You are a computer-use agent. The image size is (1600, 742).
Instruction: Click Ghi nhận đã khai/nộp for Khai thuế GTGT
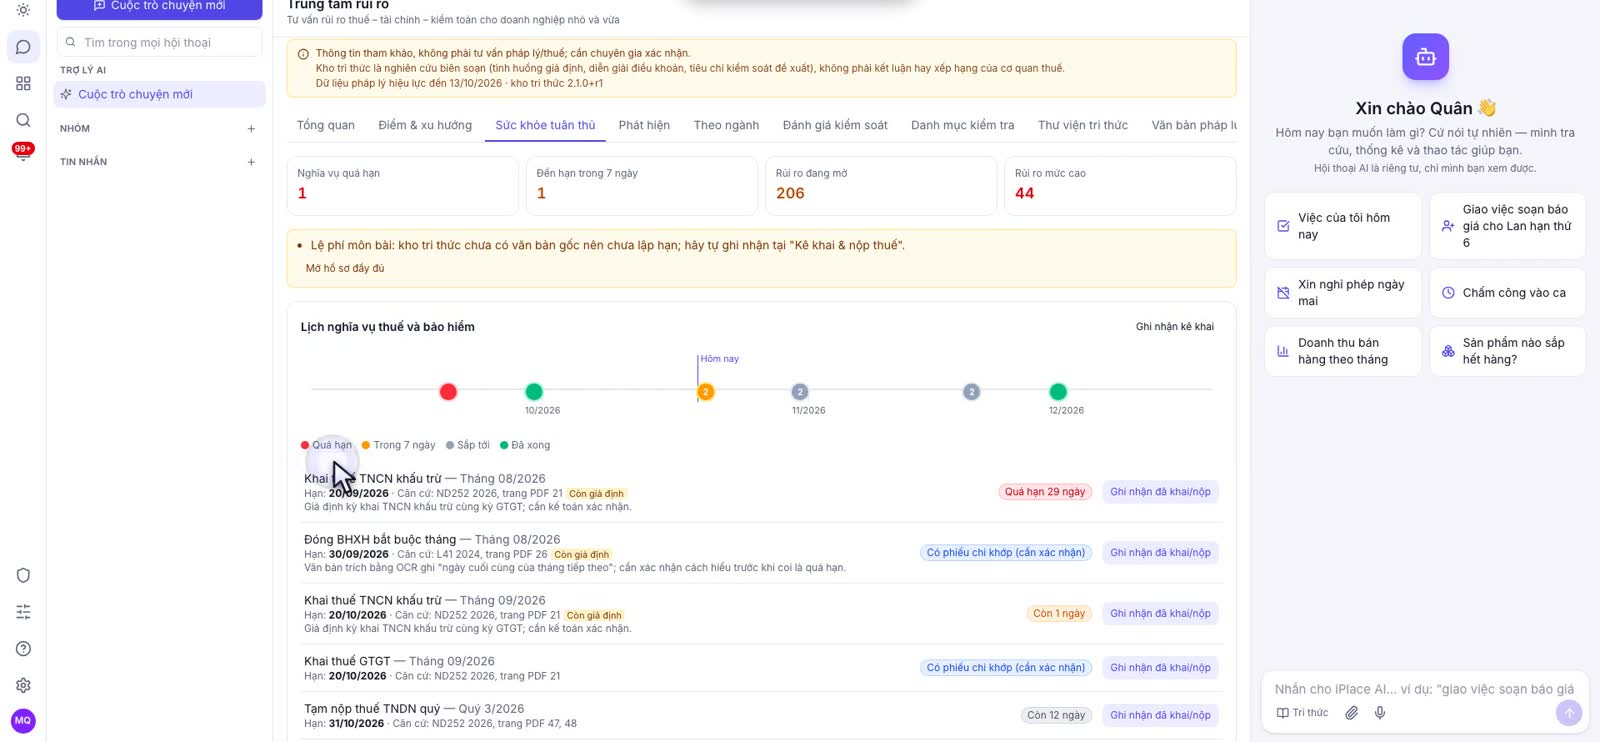(x=1160, y=668)
